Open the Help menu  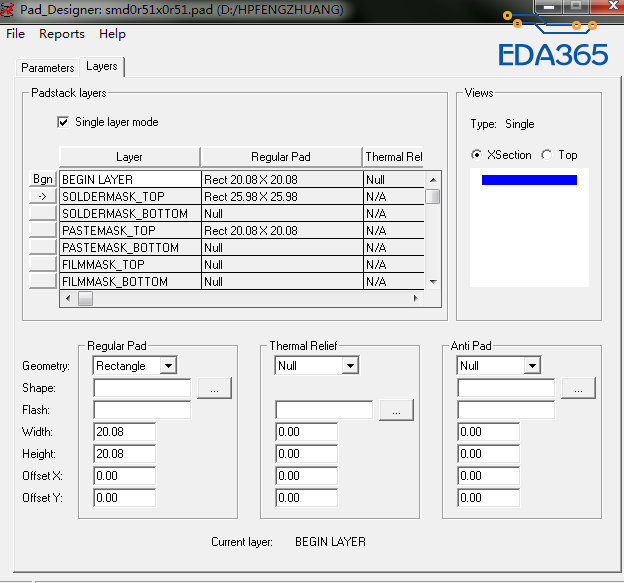[x=112, y=34]
